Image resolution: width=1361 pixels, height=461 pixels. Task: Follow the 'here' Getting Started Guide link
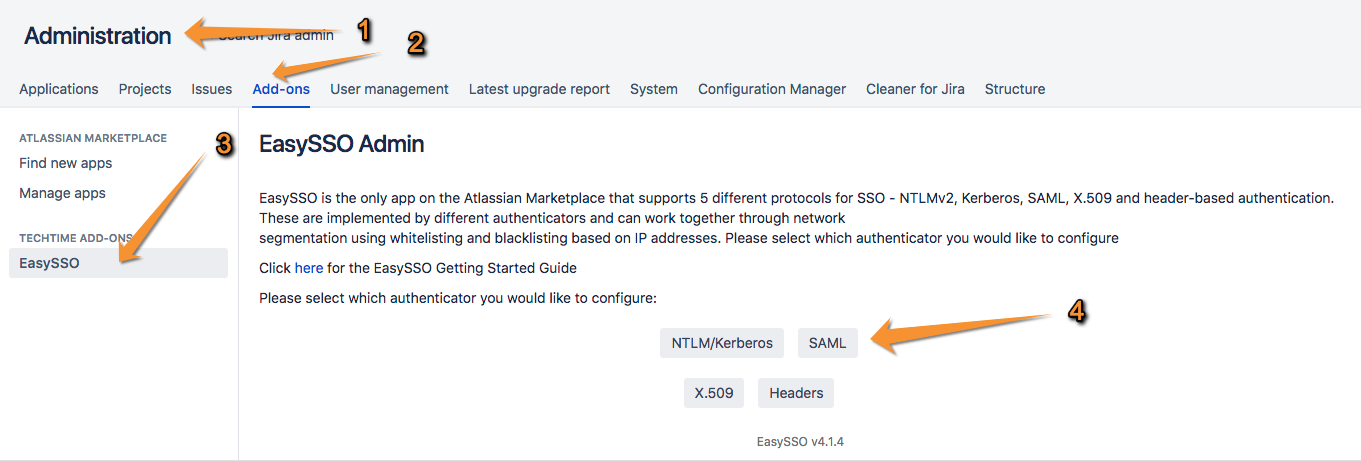[309, 268]
